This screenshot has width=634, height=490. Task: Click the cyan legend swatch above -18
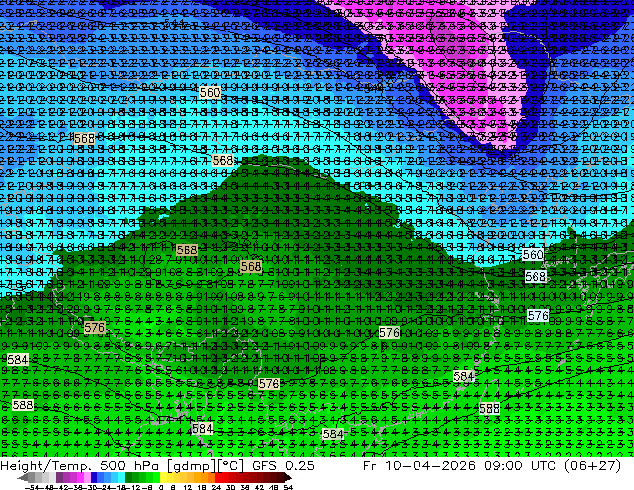[x=121, y=478]
